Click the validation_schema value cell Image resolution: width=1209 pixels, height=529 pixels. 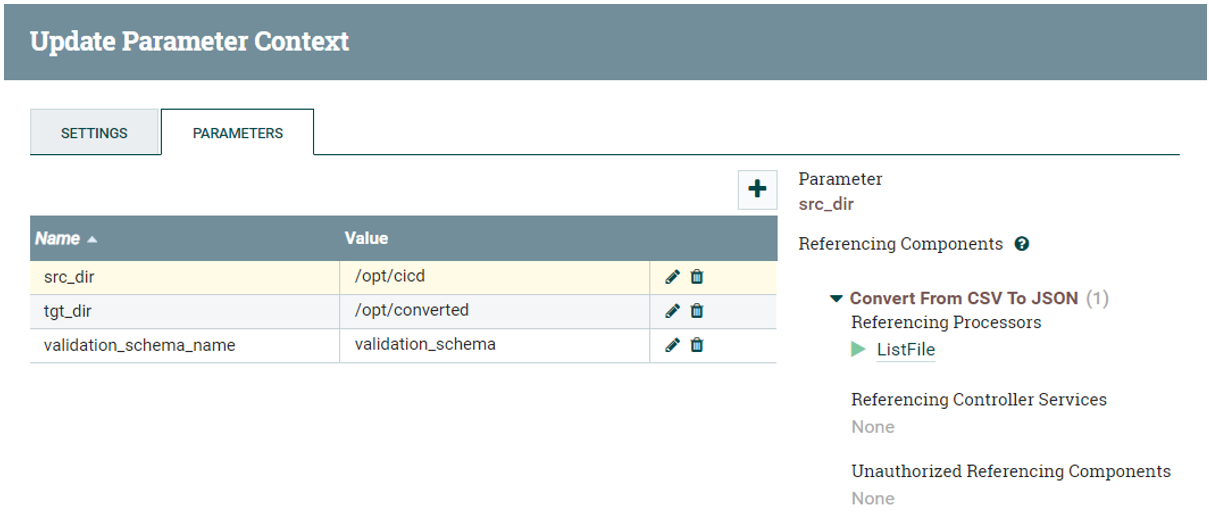click(495, 345)
